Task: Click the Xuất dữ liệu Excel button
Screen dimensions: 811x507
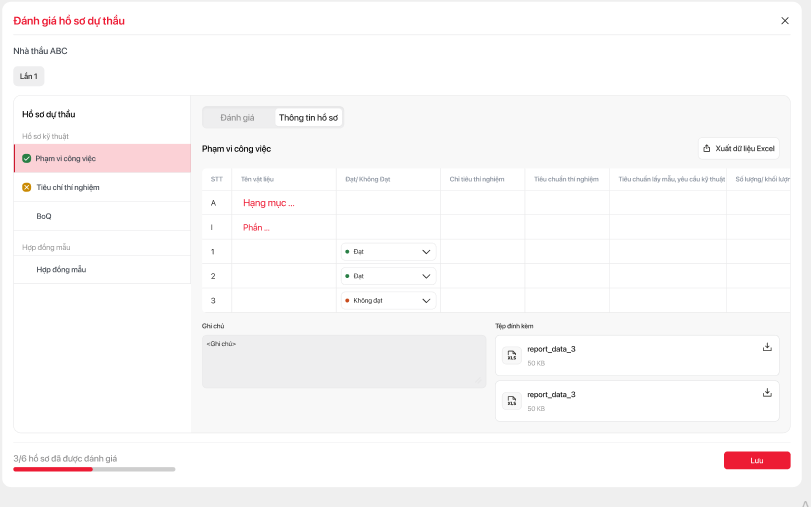Action: tap(738, 148)
